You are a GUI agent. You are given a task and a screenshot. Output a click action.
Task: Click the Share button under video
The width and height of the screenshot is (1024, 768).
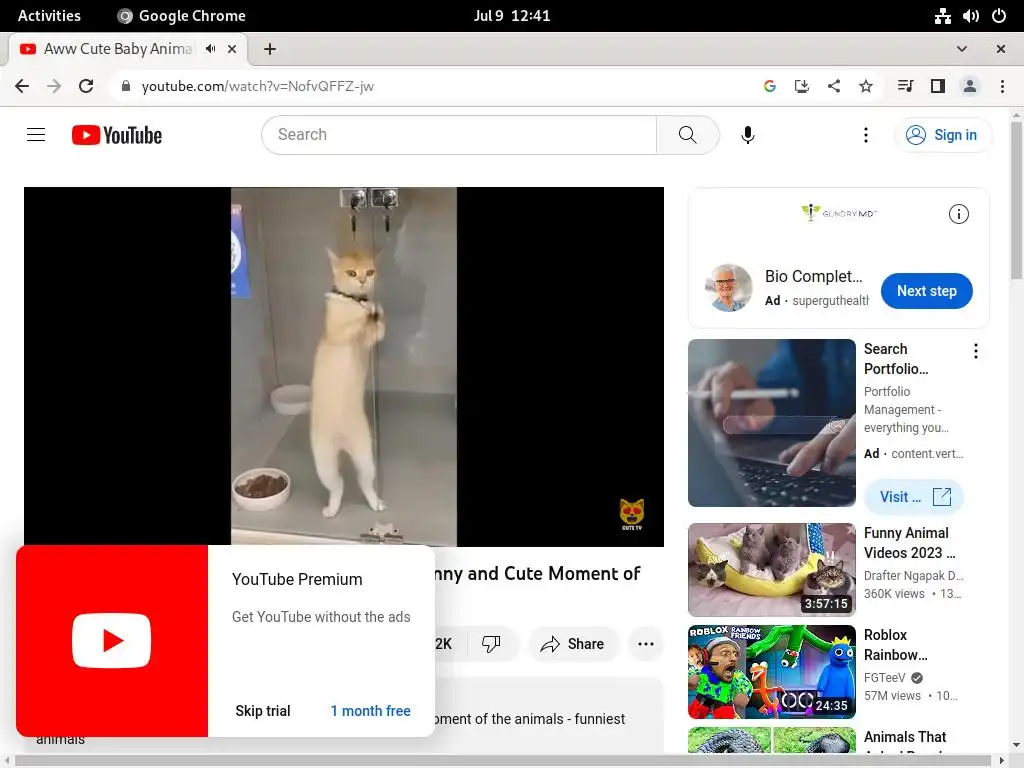[x=572, y=644]
